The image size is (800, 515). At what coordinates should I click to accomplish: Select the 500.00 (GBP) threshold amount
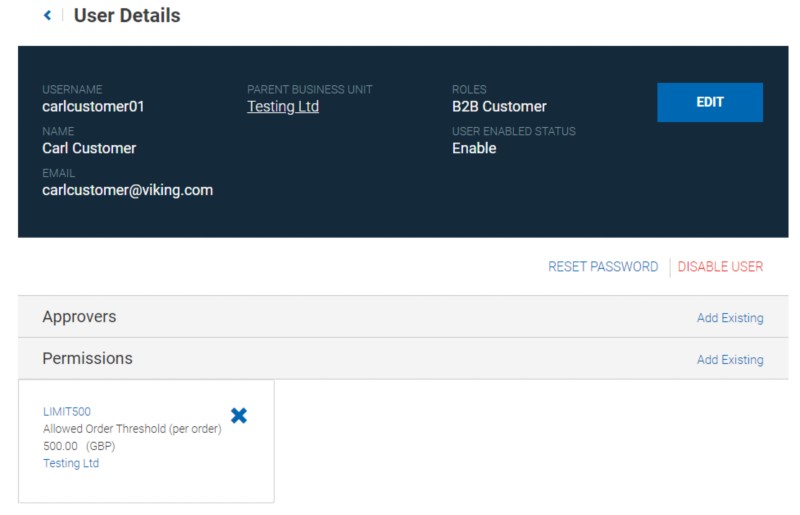click(x=79, y=446)
